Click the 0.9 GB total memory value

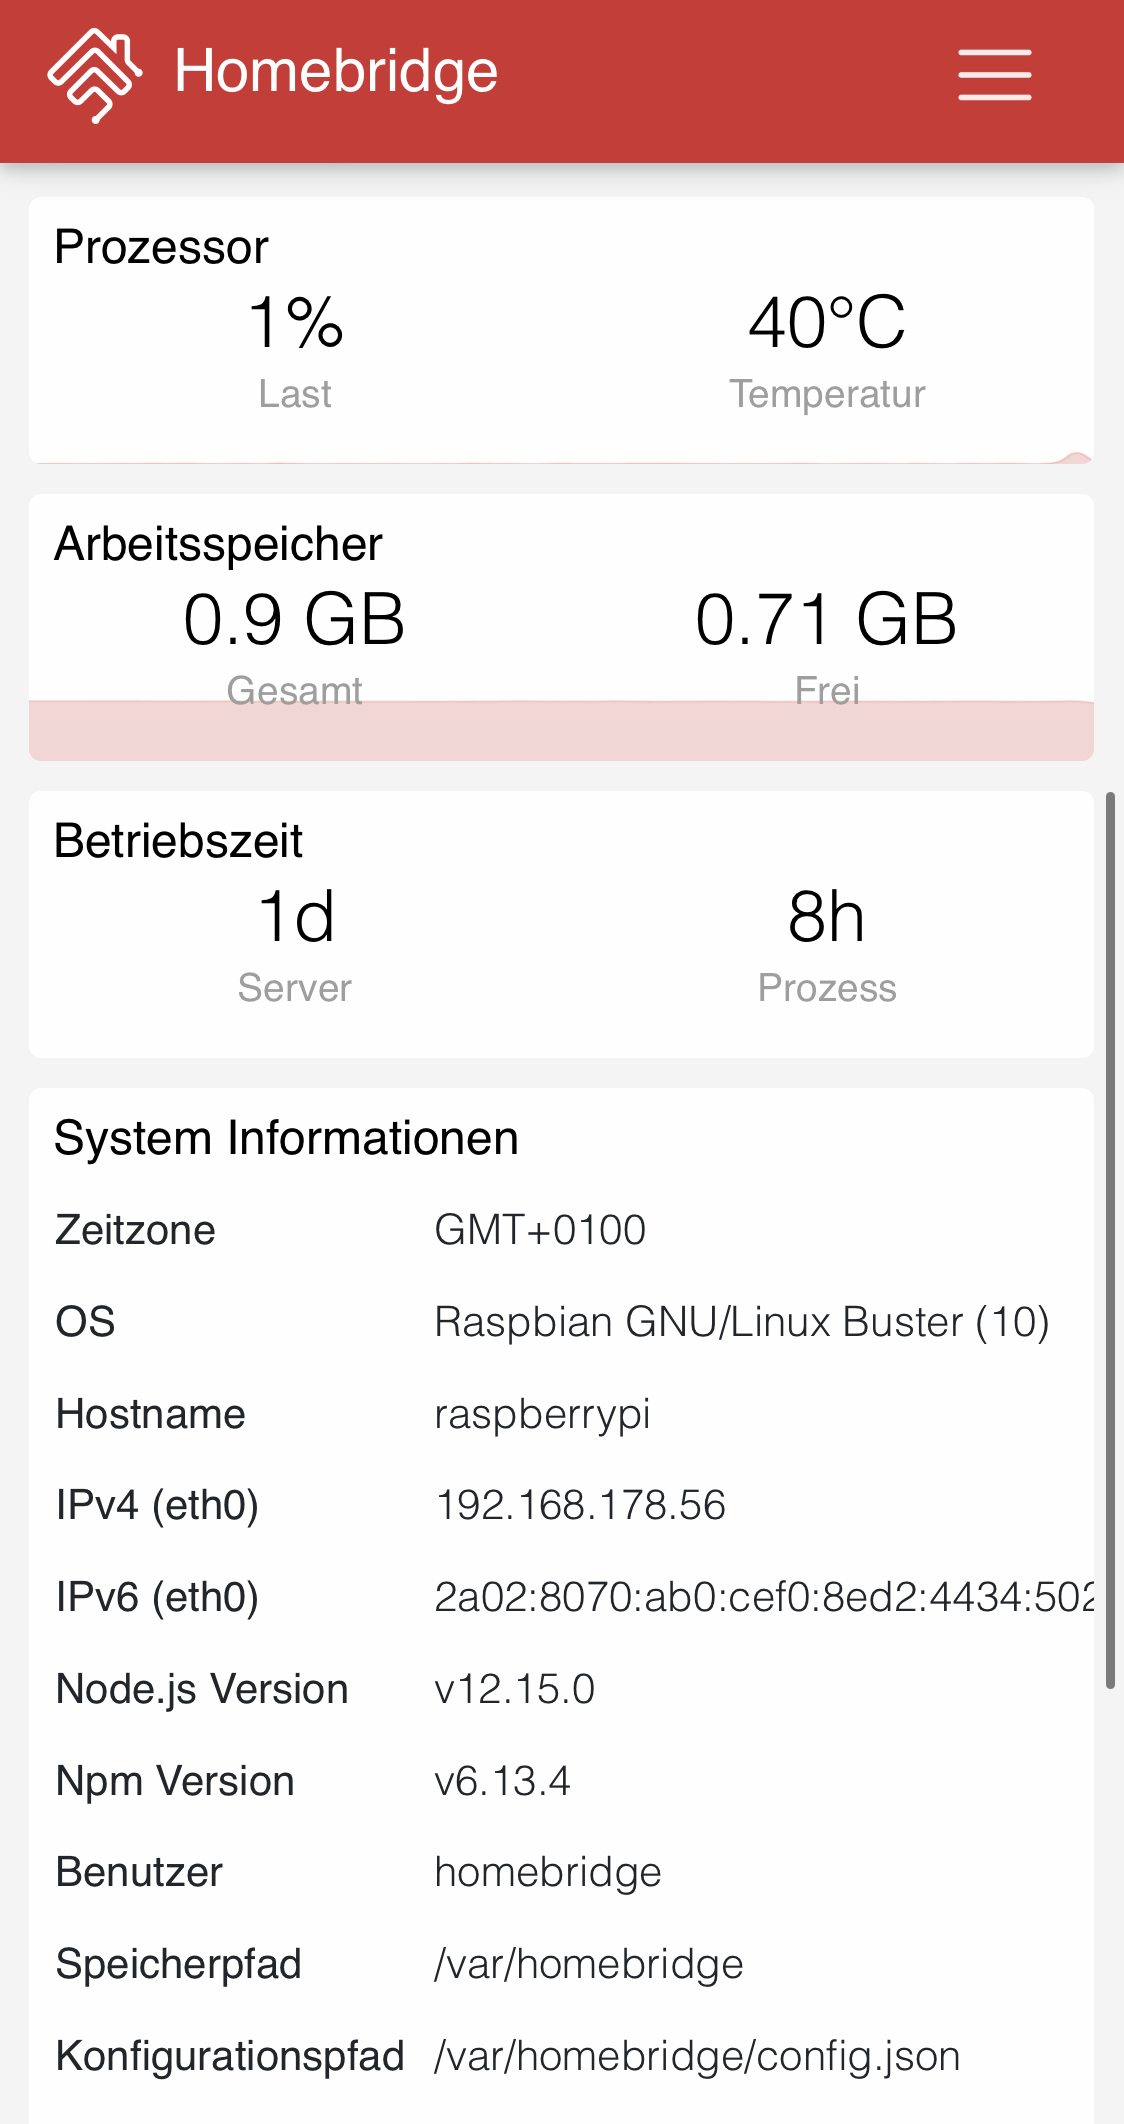tap(294, 619)
